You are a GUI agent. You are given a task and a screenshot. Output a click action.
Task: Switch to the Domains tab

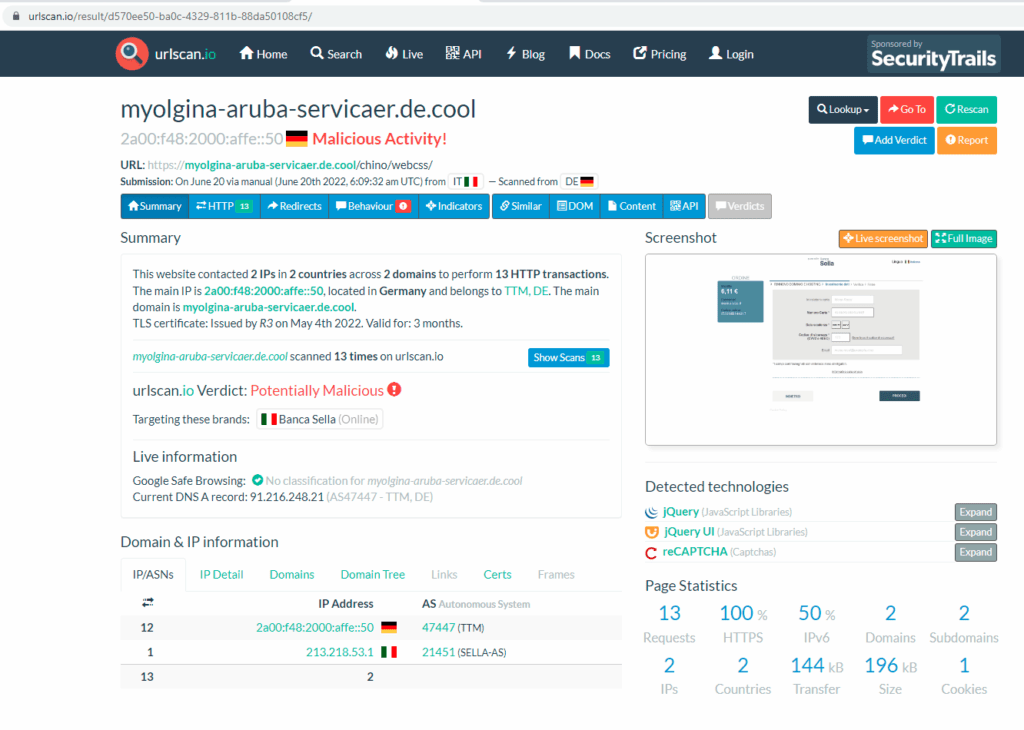pos(292,575)
